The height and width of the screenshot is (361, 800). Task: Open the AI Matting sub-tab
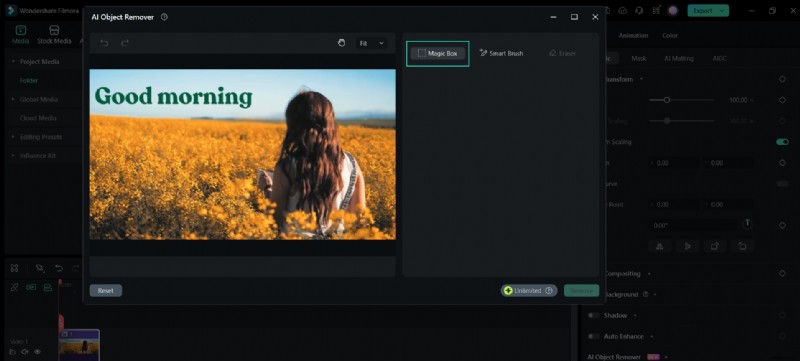point(679,59)
